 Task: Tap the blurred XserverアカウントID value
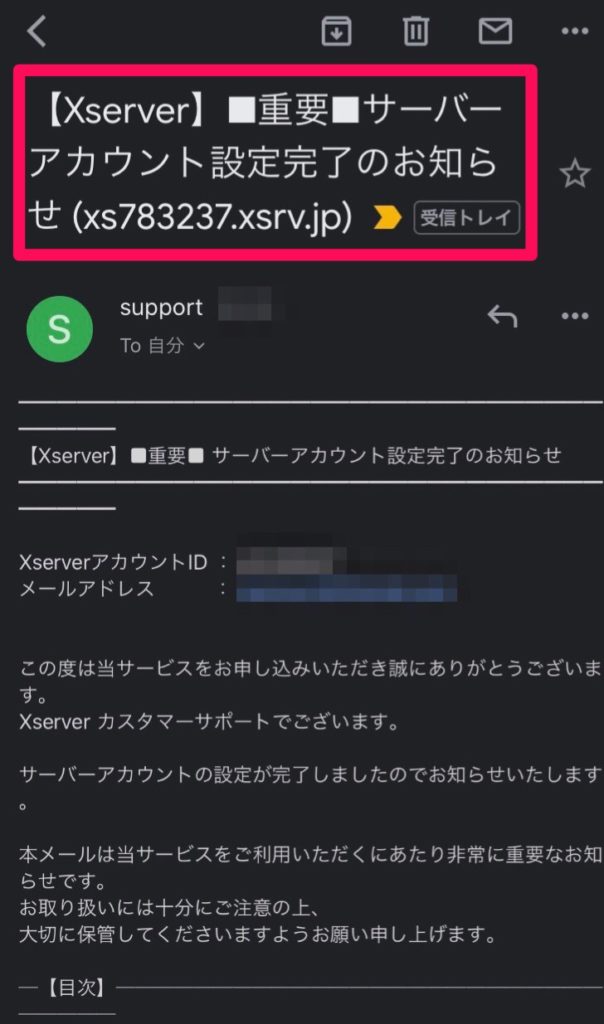292,561
